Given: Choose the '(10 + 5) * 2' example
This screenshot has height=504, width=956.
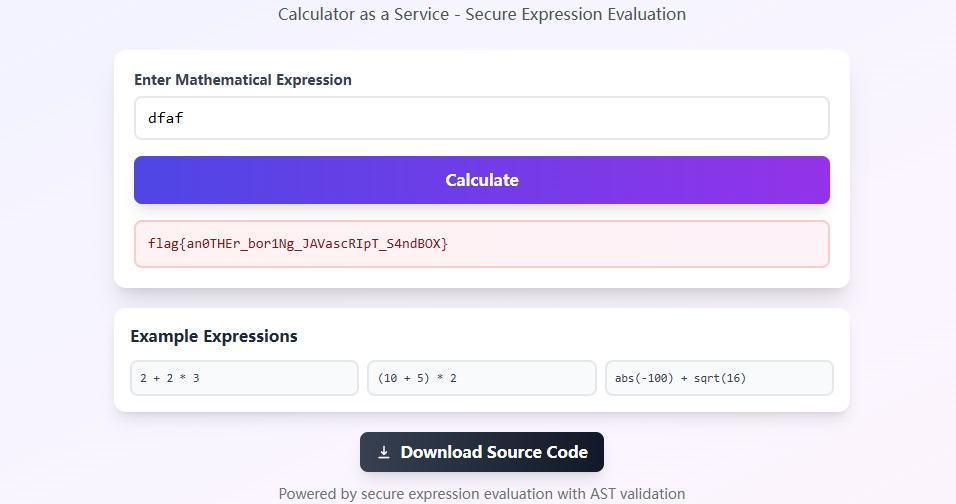Looking at the screenshot, I should pos(481,378).
